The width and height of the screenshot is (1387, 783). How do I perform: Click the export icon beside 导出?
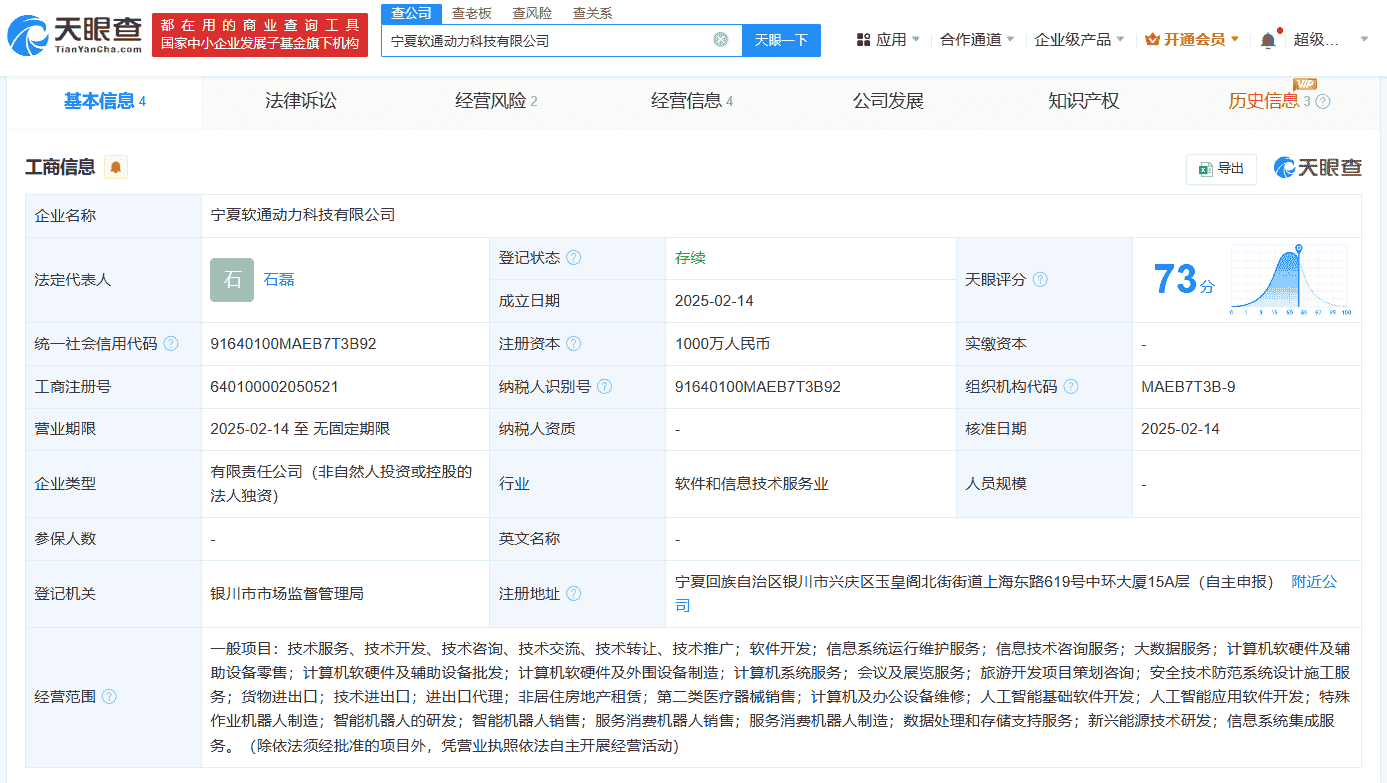coord(1207,169)
